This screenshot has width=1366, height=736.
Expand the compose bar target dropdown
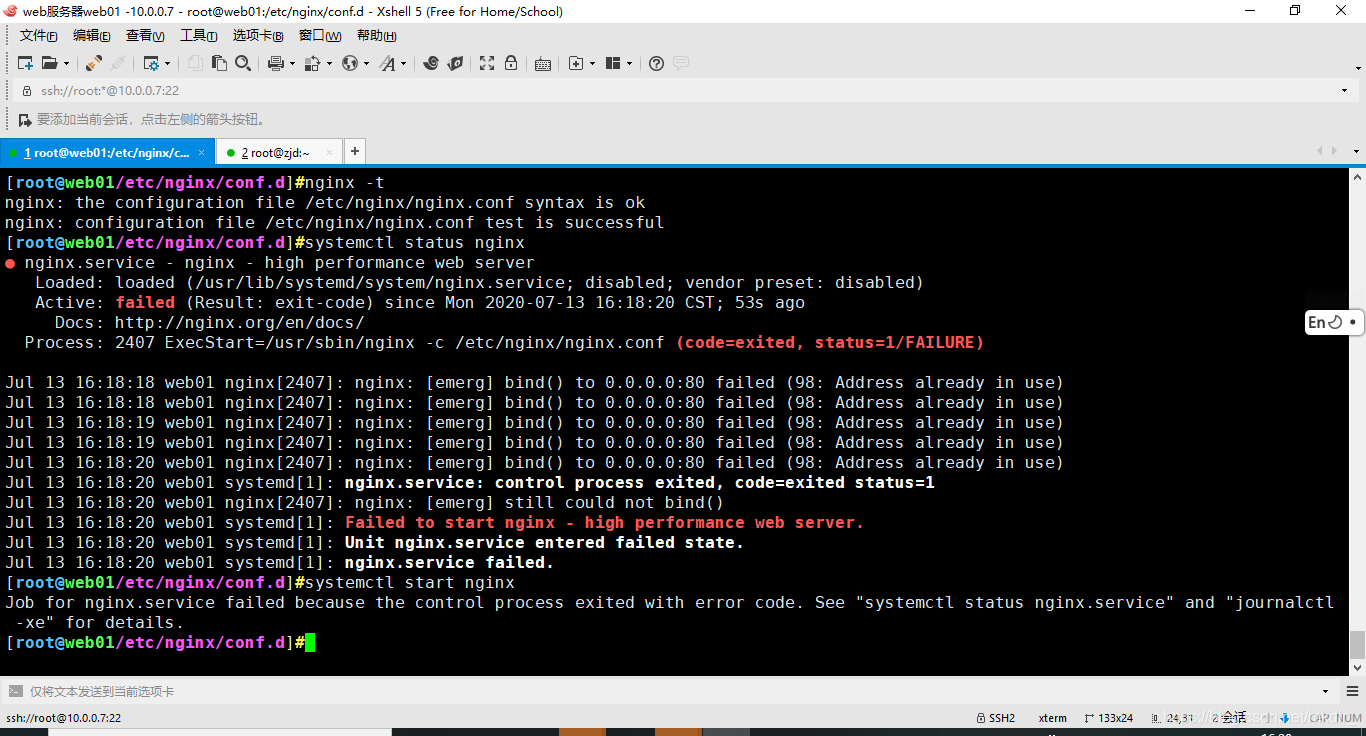[1326, 691]
